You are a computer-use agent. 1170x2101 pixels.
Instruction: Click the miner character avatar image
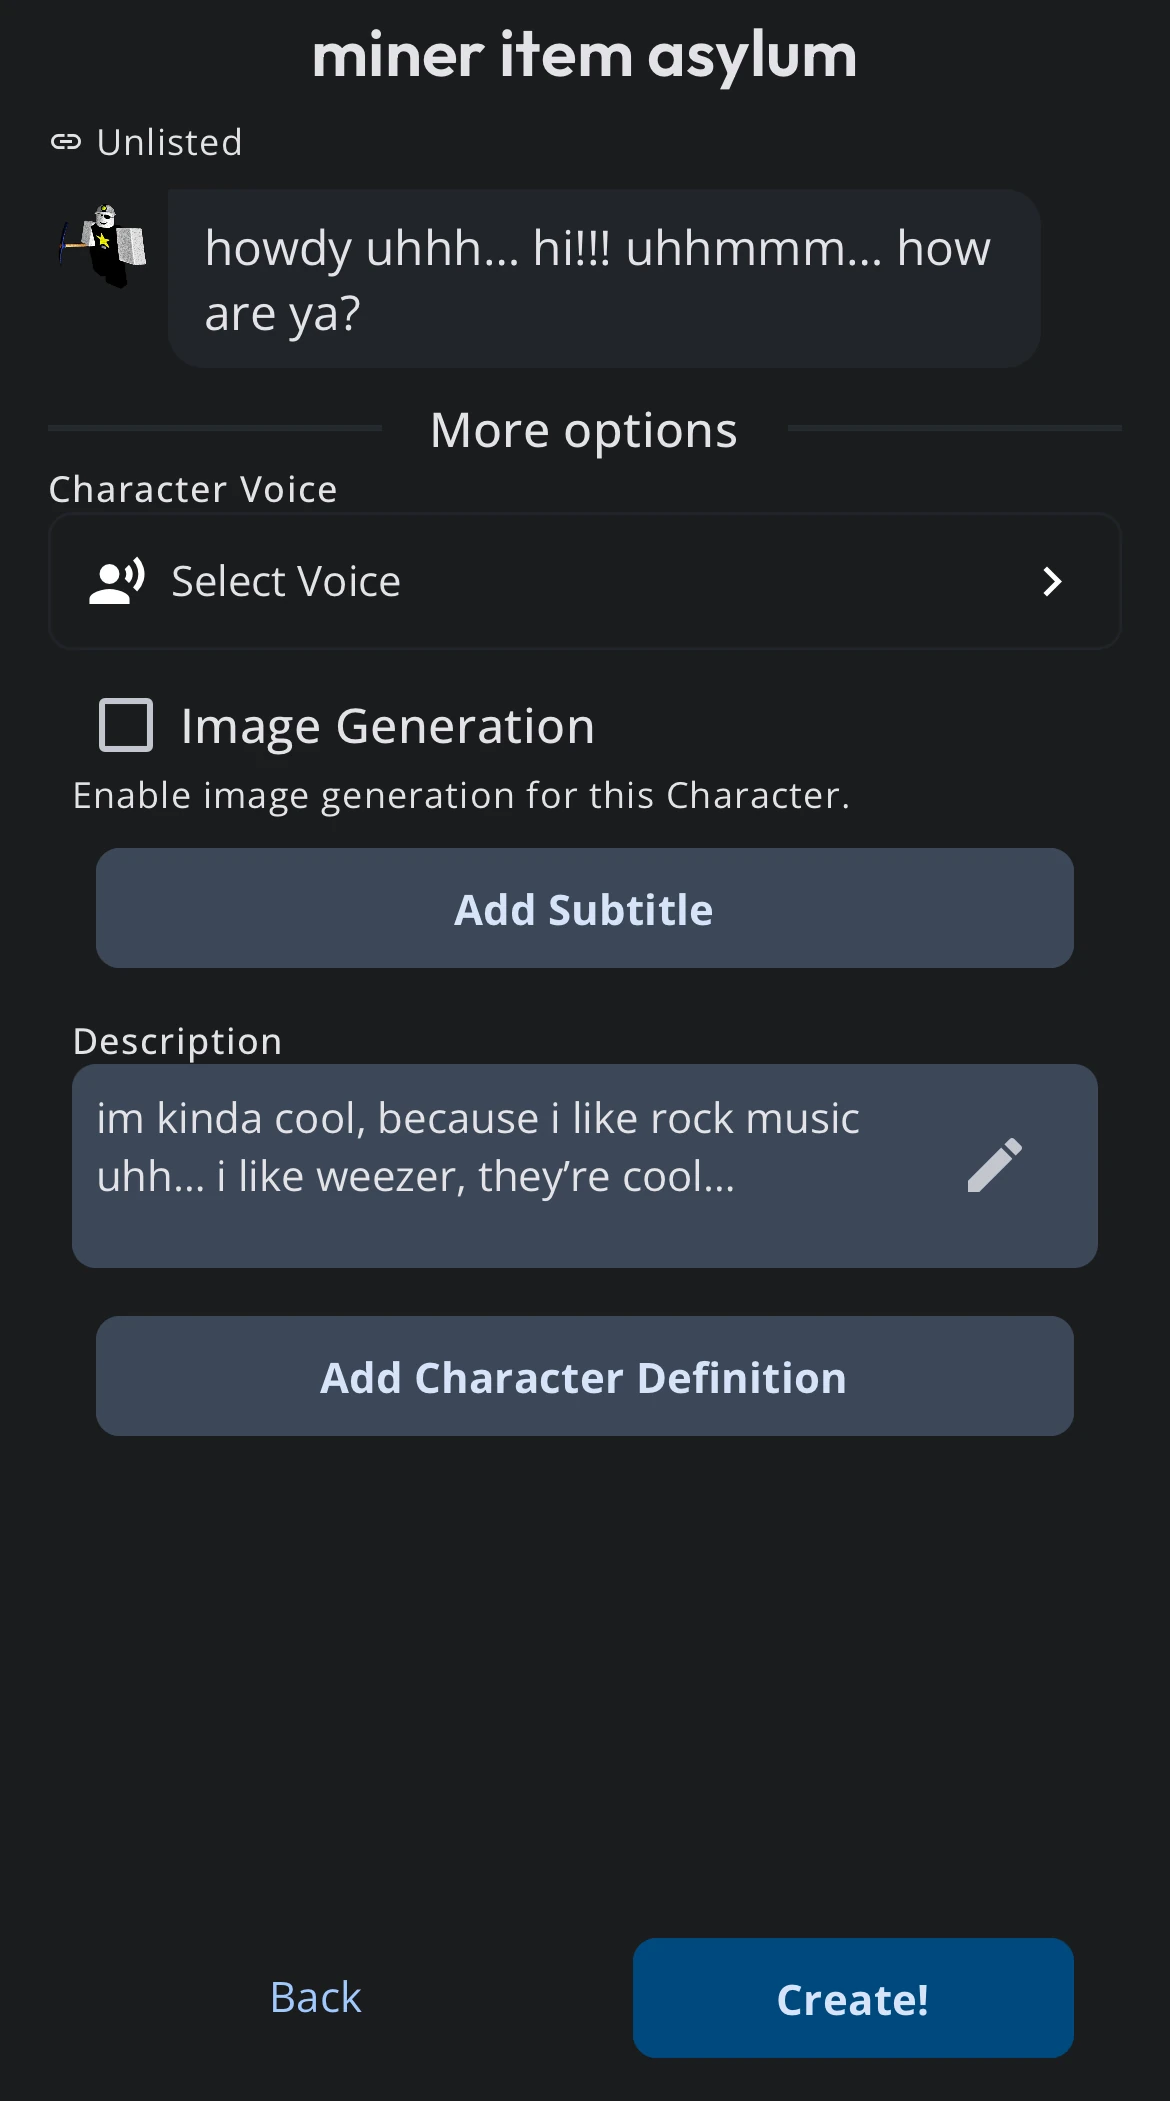tap(104, 245)
